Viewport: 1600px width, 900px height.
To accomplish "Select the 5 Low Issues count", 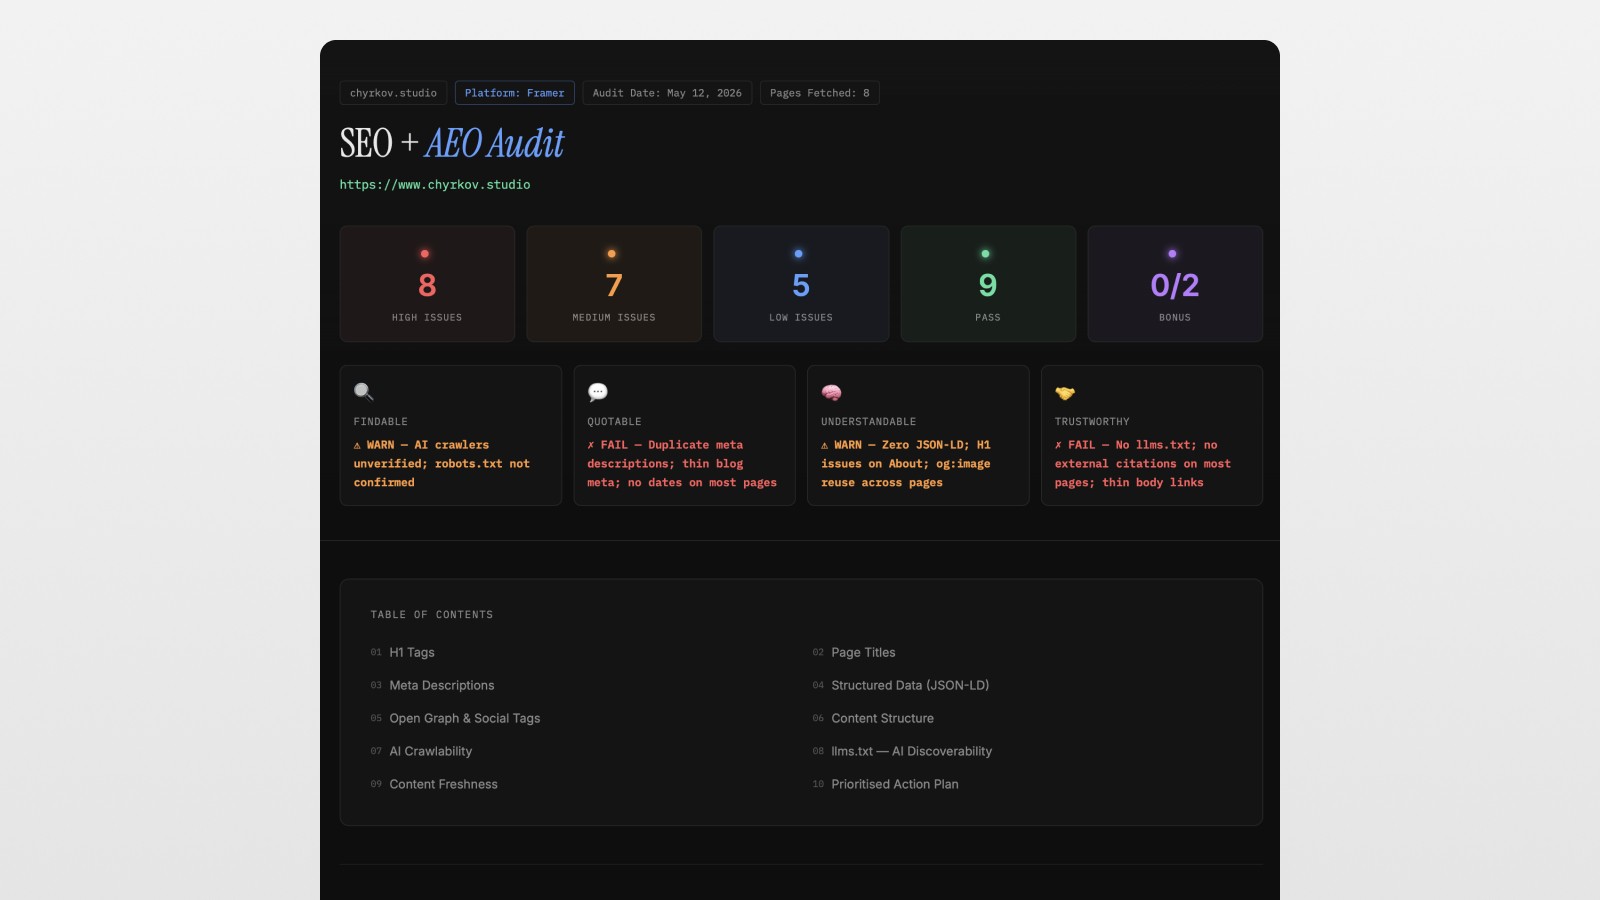I will coord(801,286).
